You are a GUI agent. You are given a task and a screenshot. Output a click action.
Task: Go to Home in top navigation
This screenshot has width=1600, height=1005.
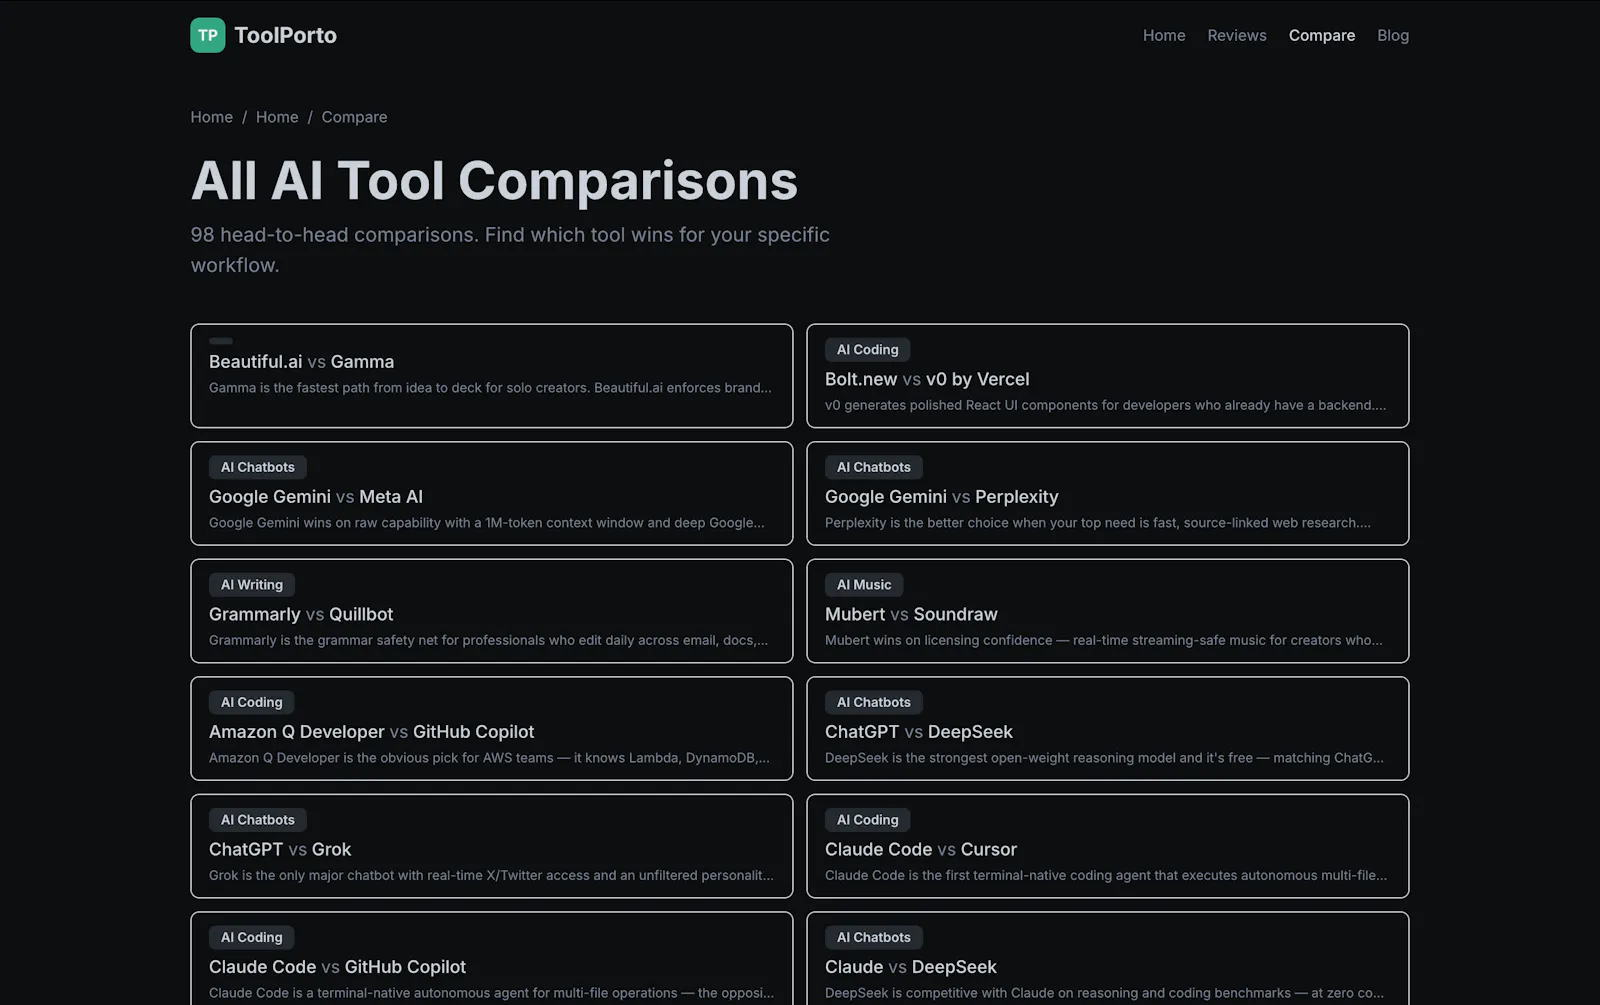[1164, 35]
